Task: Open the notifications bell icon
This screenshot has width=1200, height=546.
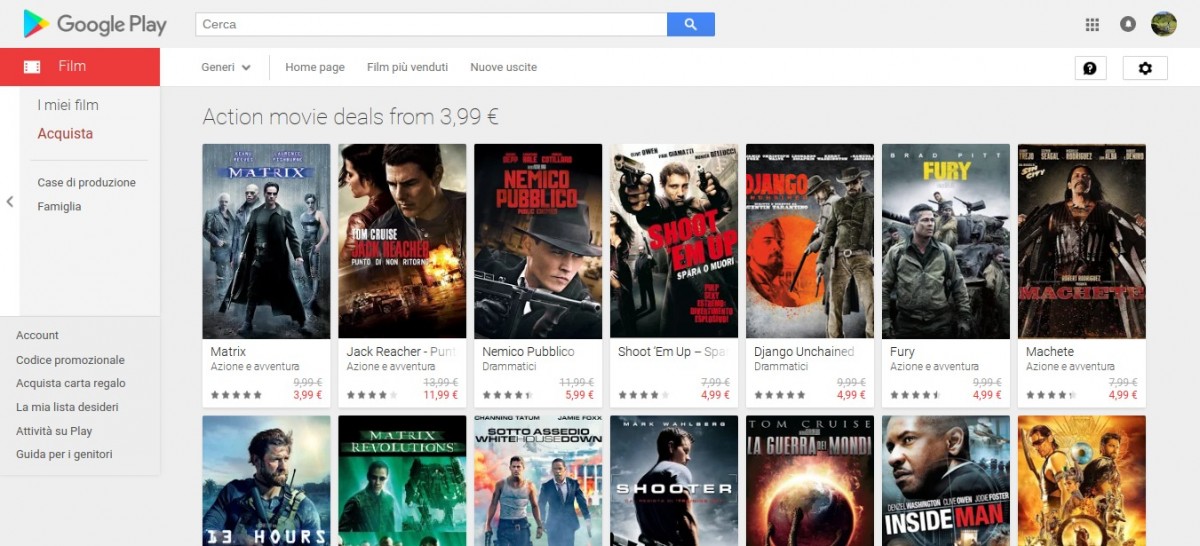Action: [x=1128, y=25]
